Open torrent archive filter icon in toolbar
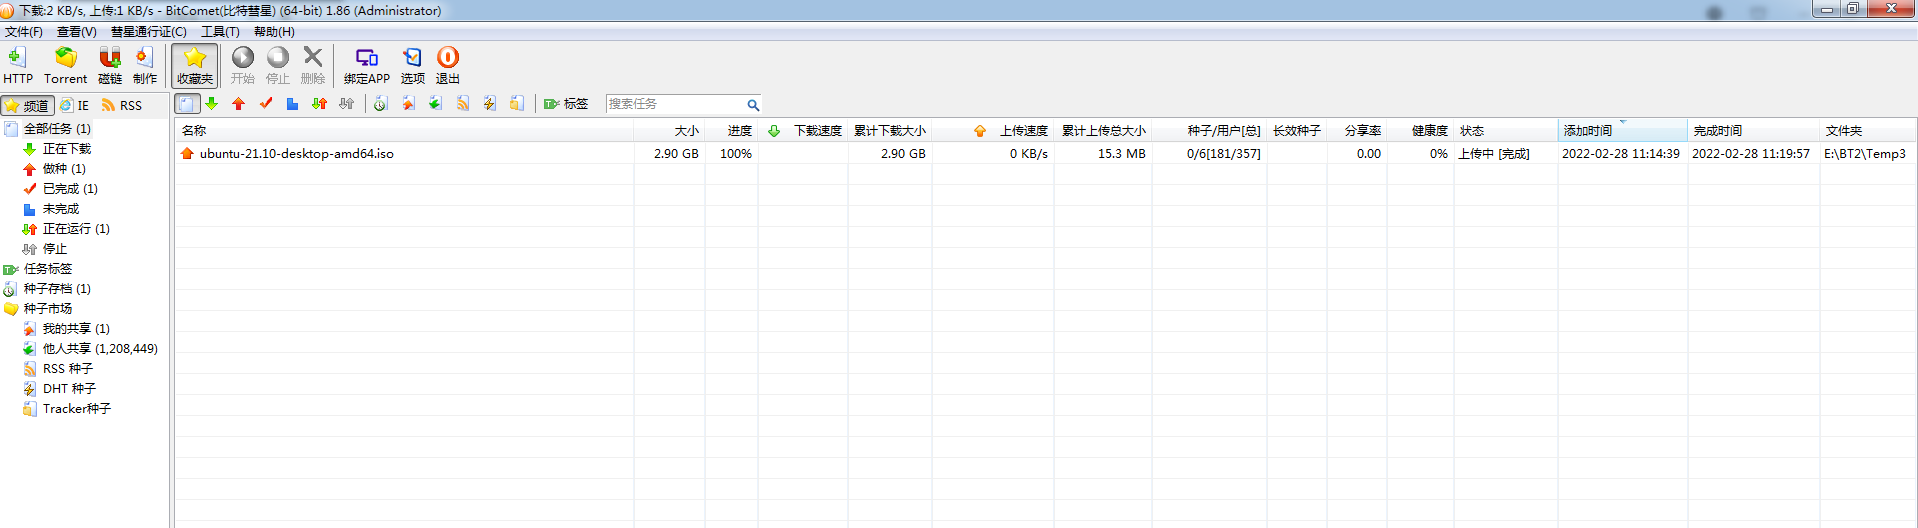 pyautogui.click(x=381, y=104)
